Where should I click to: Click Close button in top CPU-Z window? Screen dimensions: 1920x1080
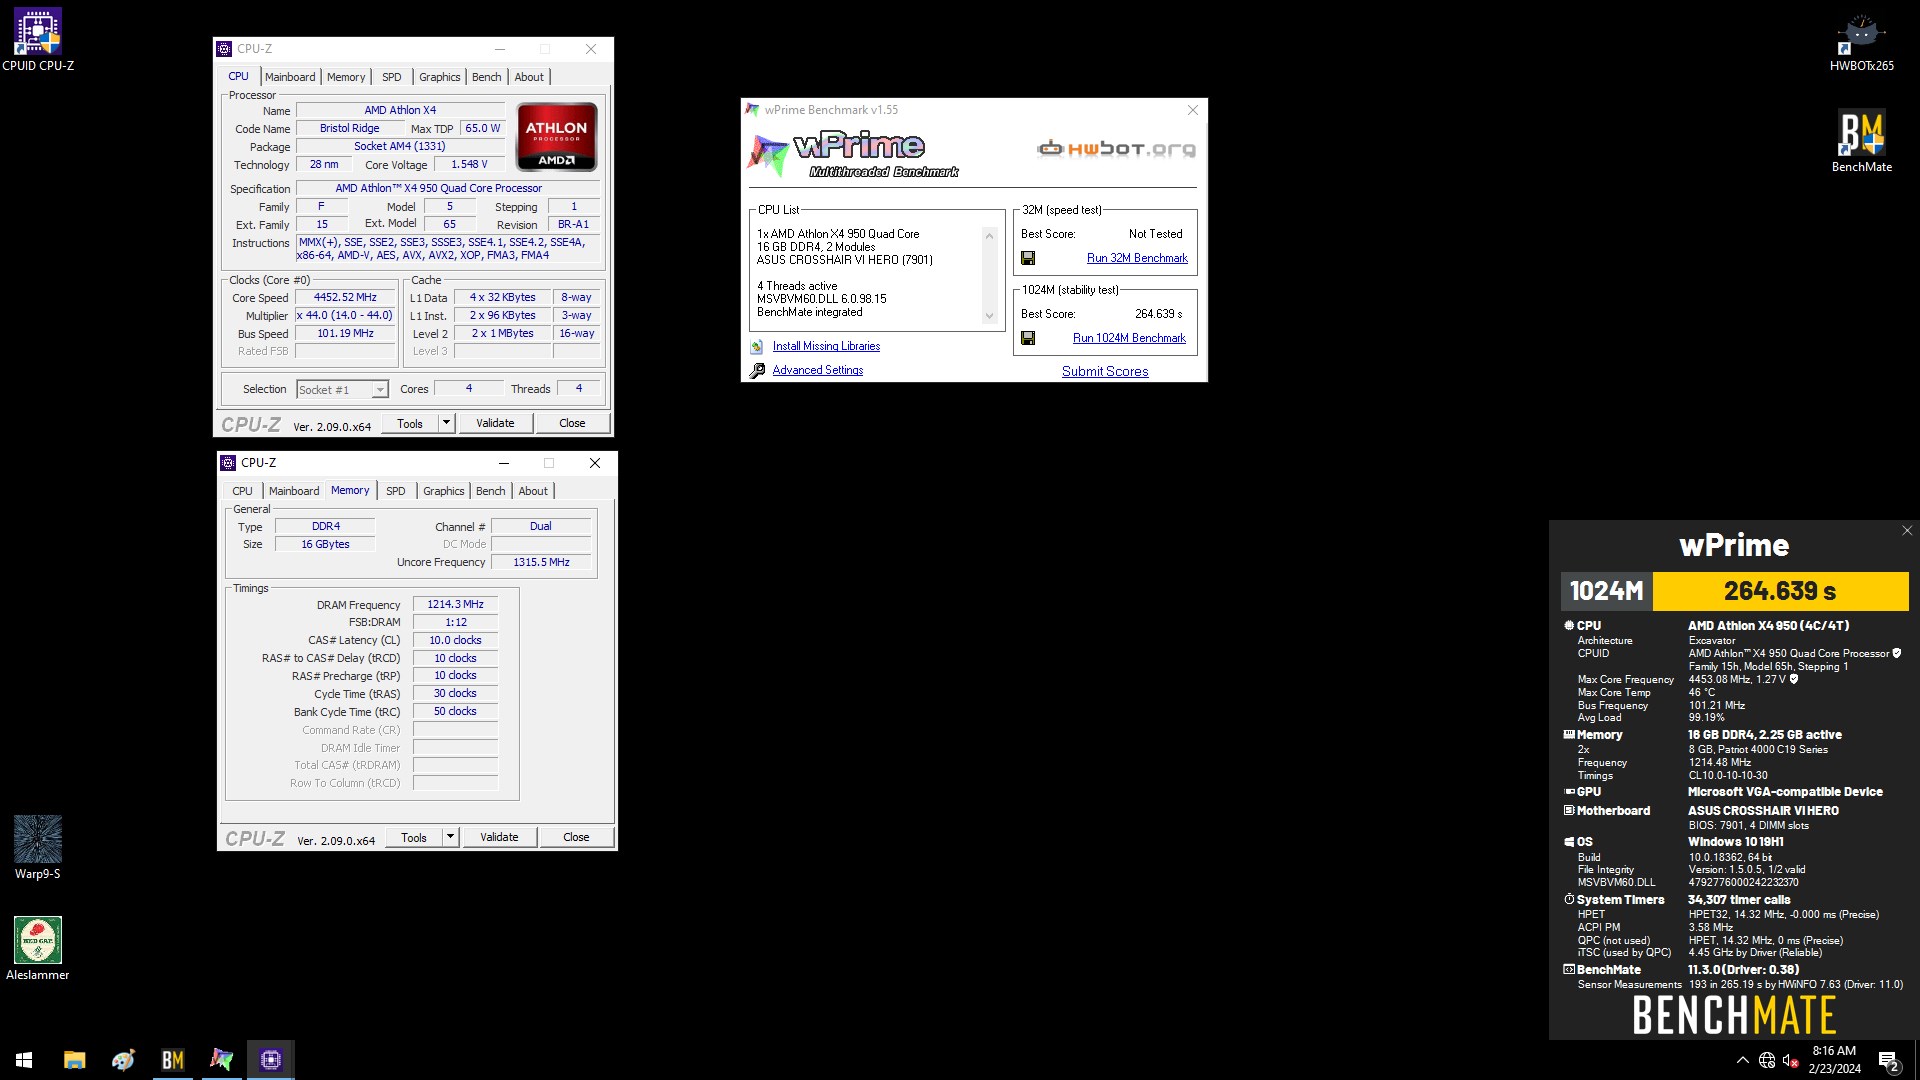point(572,423)
